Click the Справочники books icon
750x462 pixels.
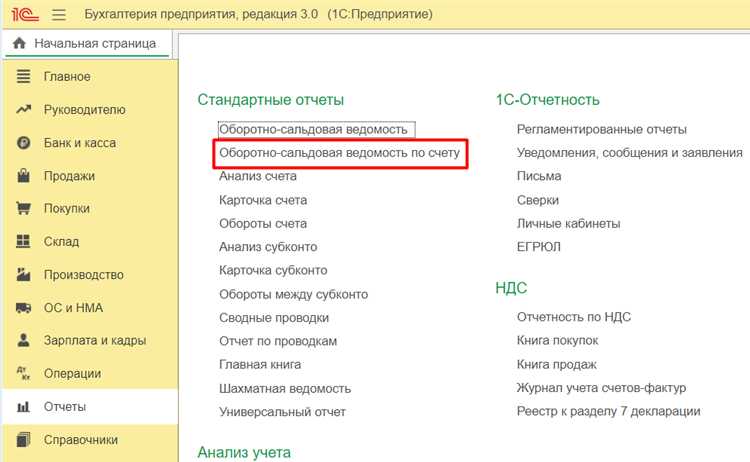pos(23,440)
